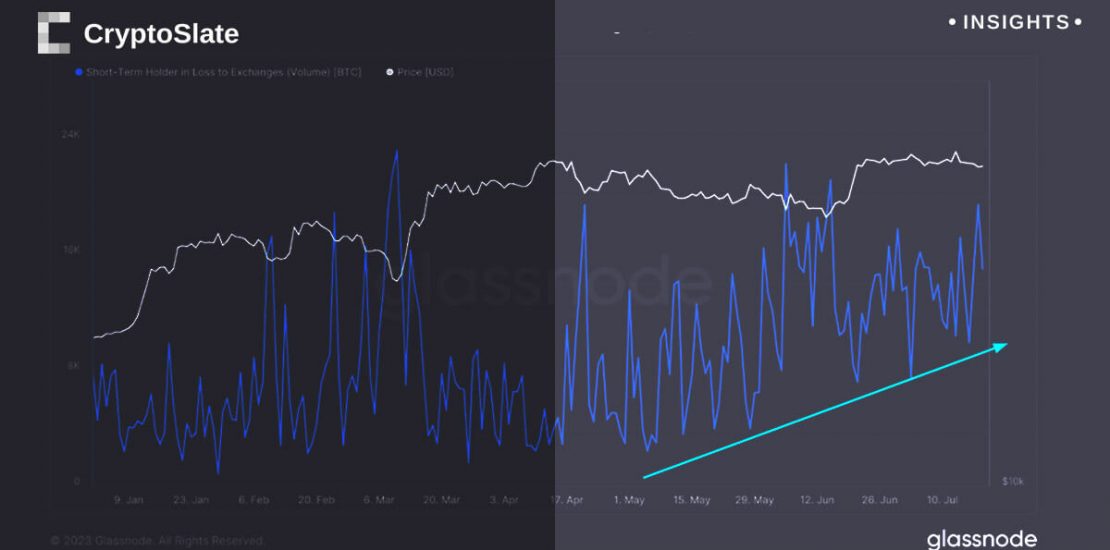Select the 6. Mar date label
Image resolution: width=1110 pixels, height=550 pixels.
click(380, 499)
